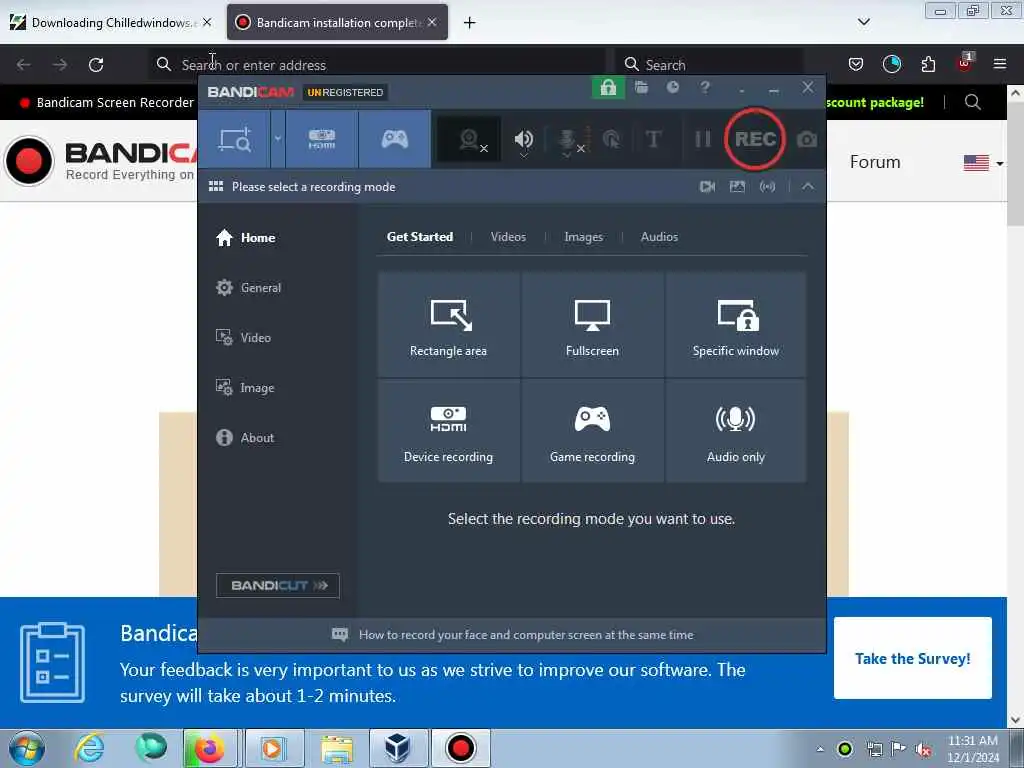This screenshot has height=768, width=1024.
Task: Switch to Downloading Chilledwindows browser tab
Action: click(x=111, y=23)
